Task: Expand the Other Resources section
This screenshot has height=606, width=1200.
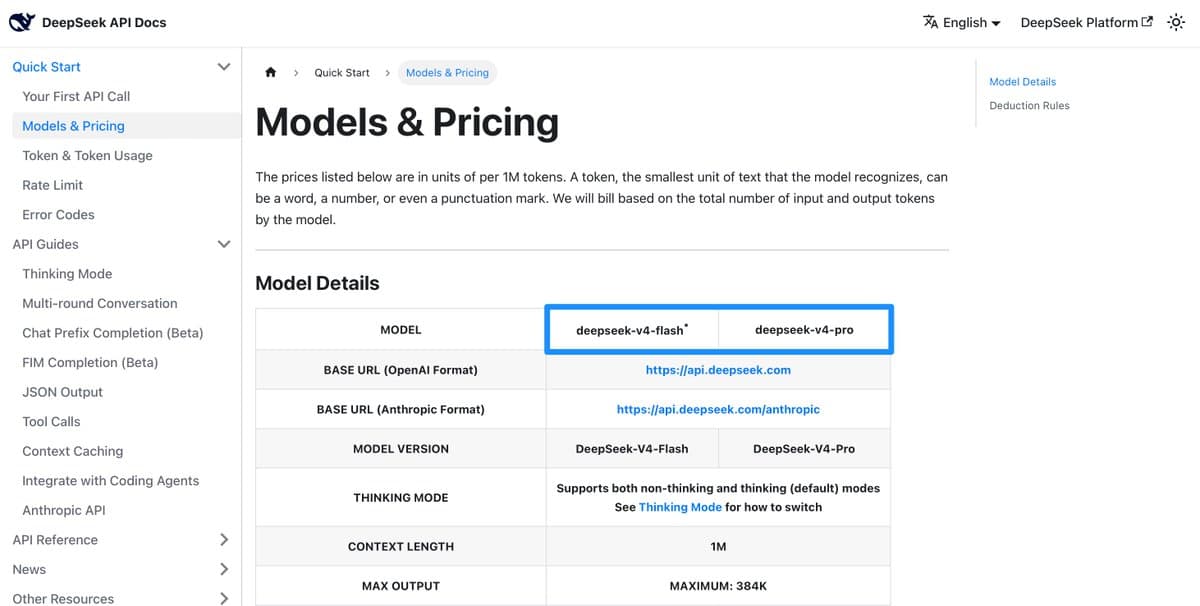Action: click(224, 598)
